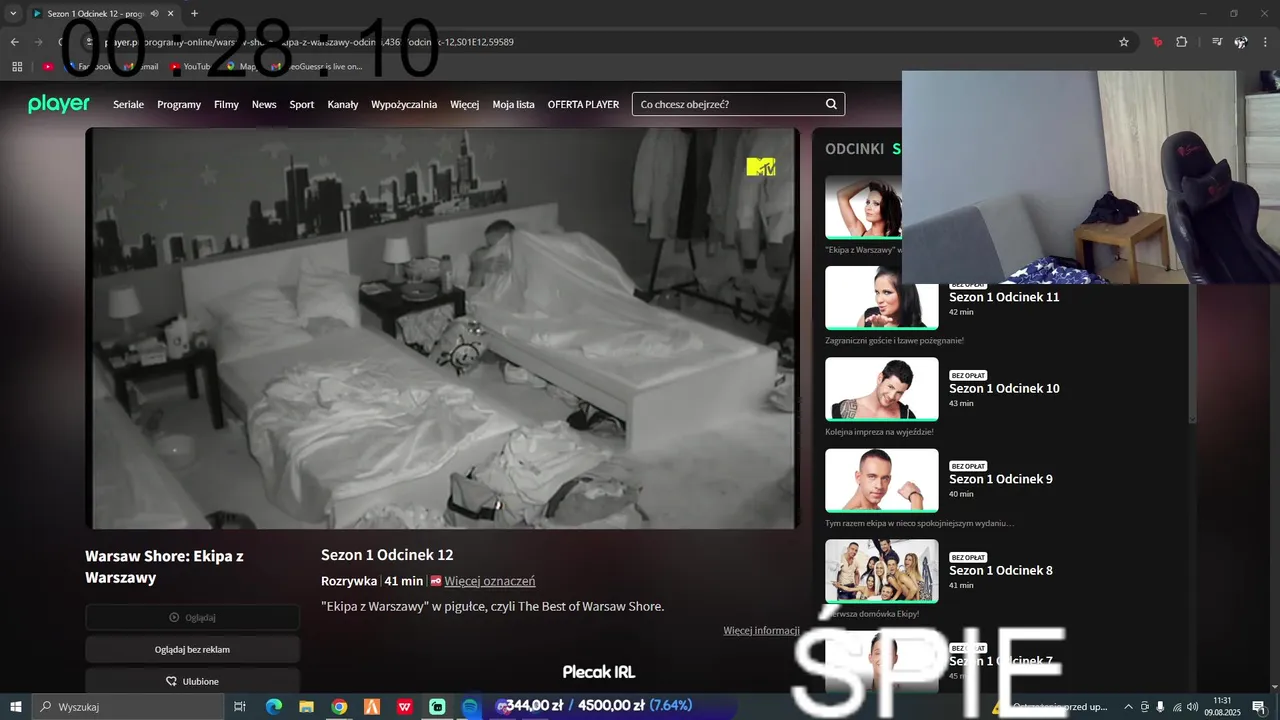Open Moja lista

point(513,104)
